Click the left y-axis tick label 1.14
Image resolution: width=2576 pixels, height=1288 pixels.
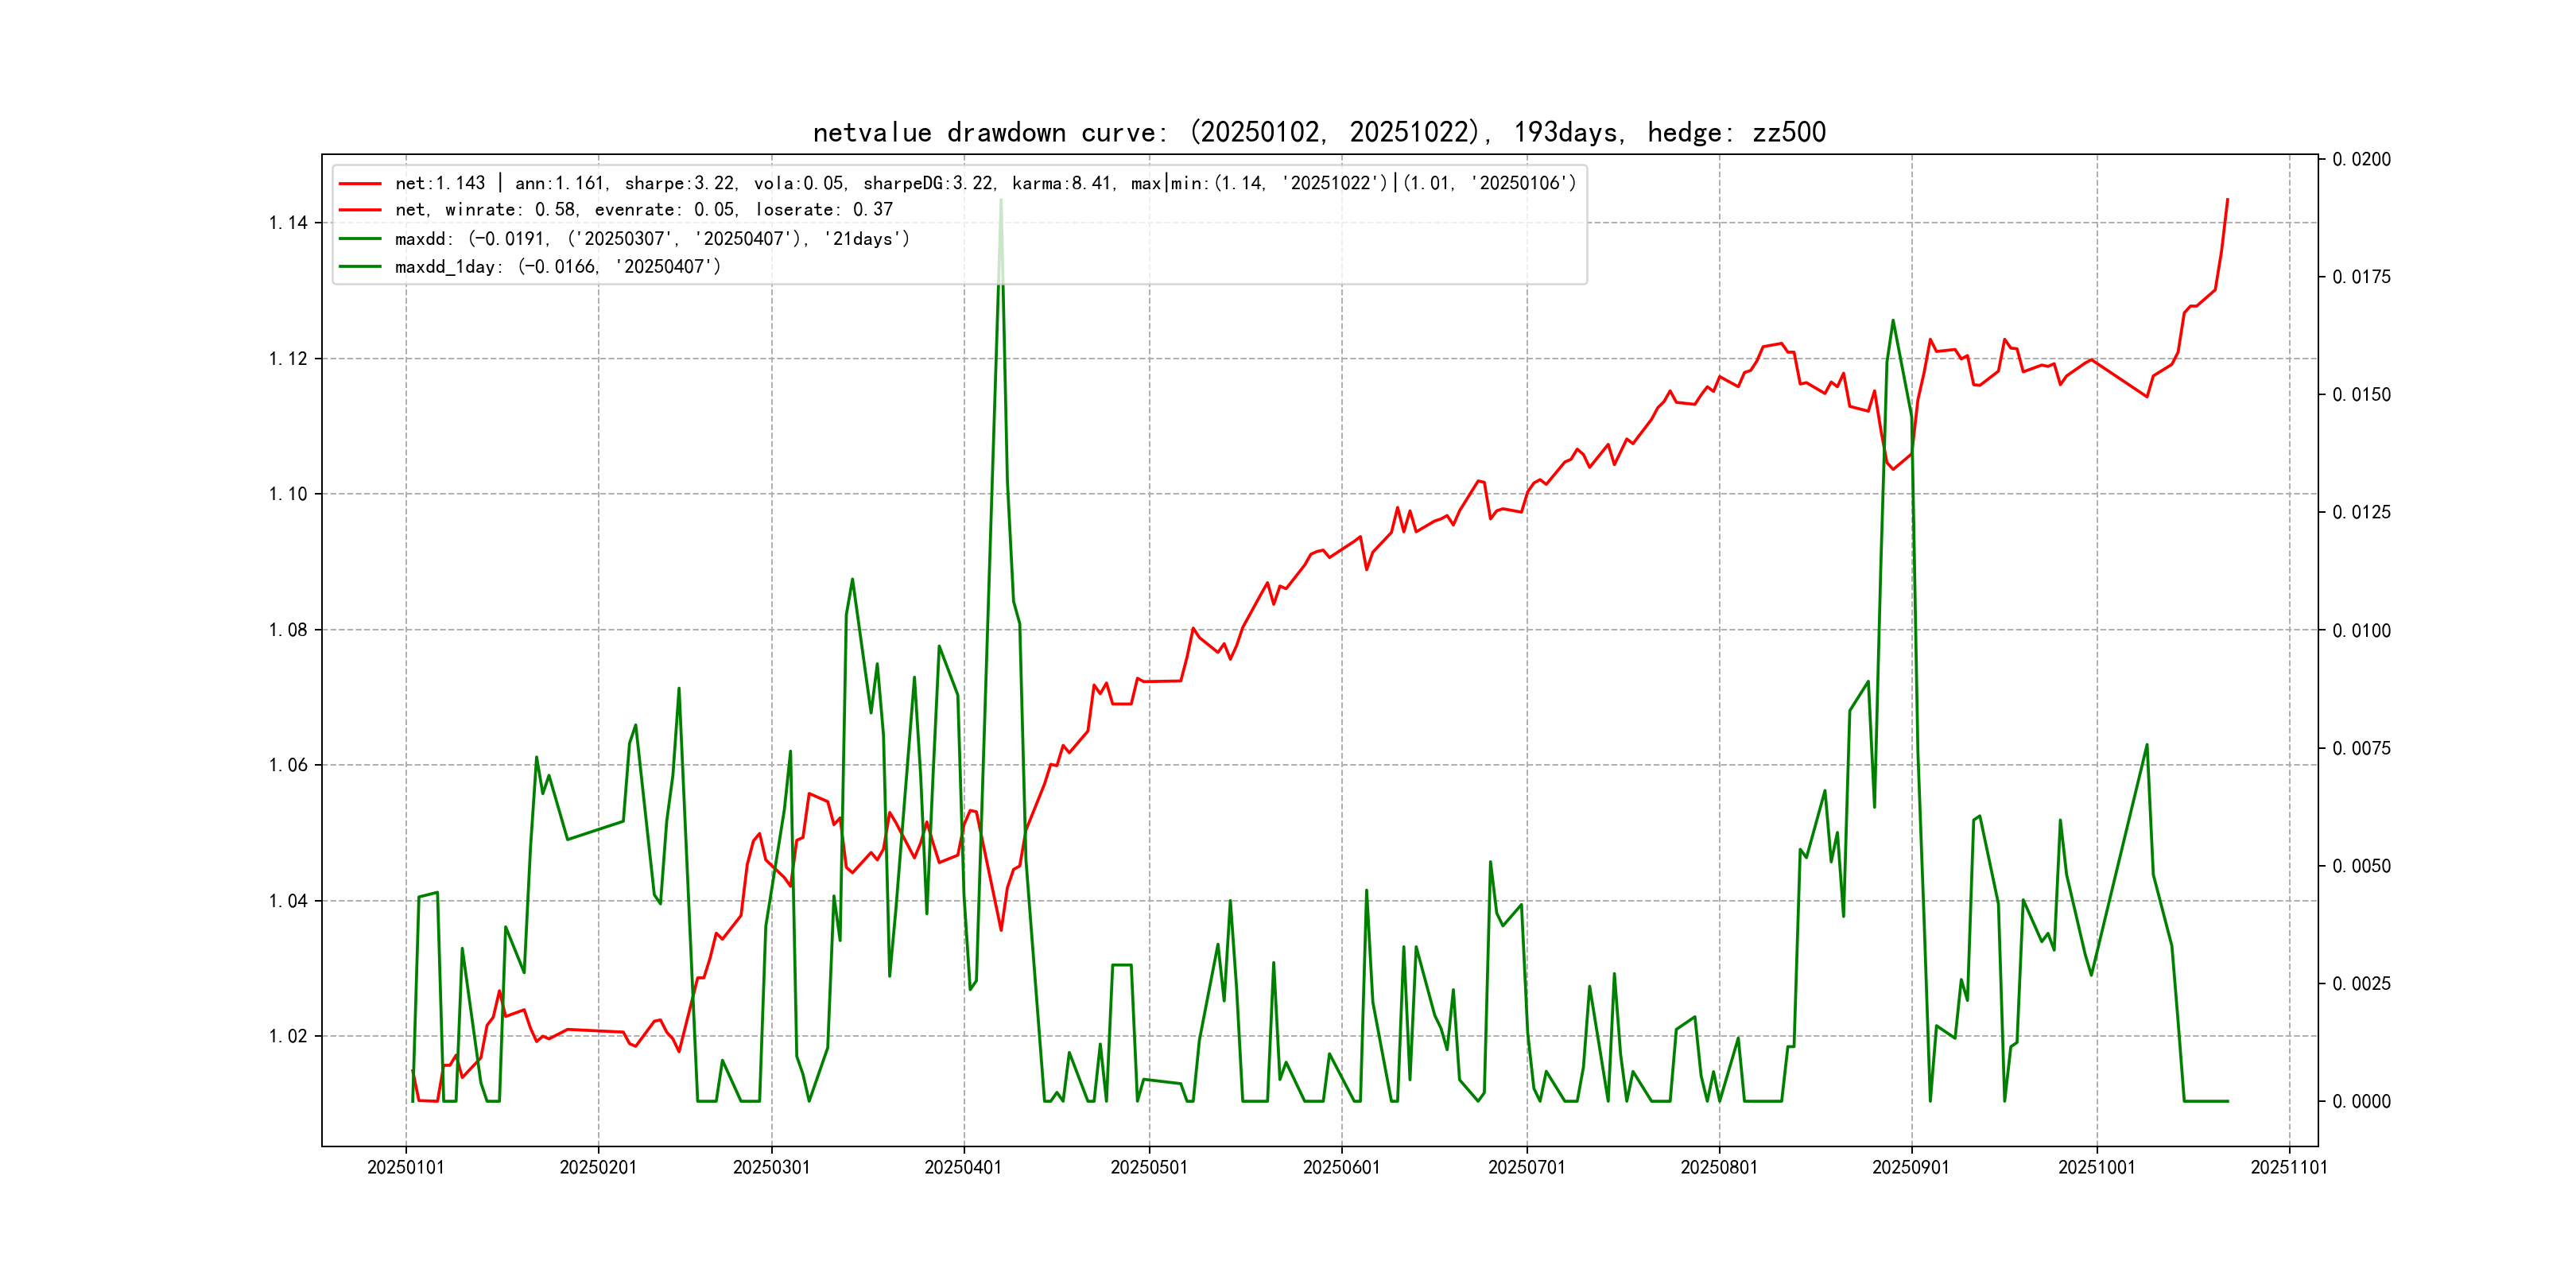tap(288, 223)
